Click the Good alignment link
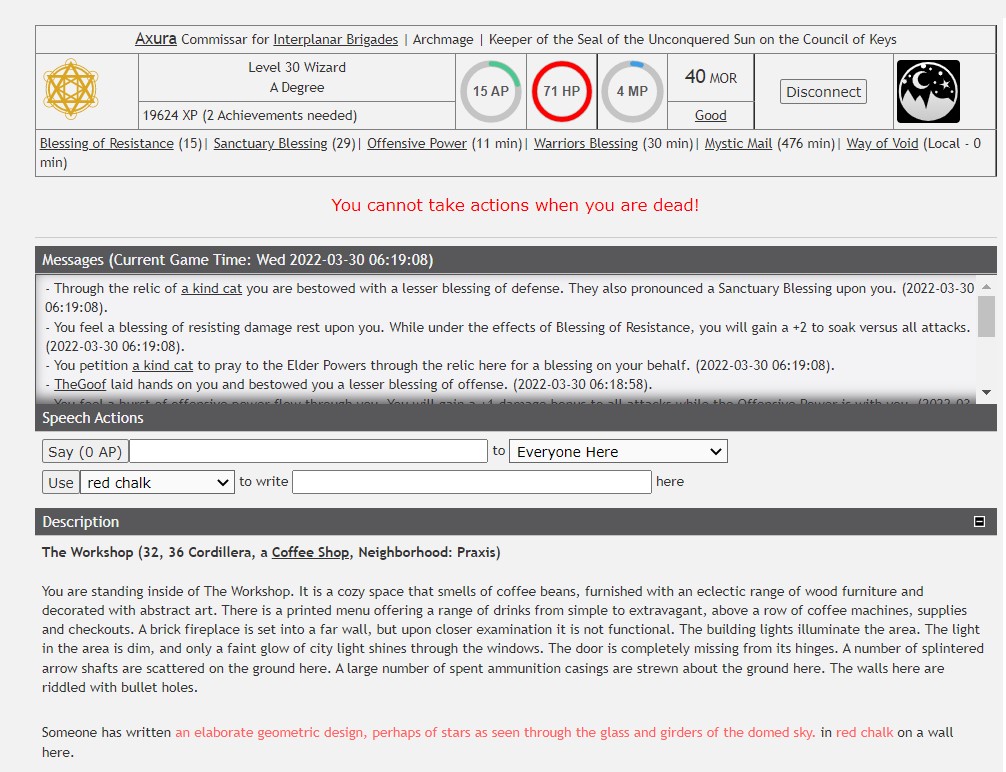 pos(710,115)
